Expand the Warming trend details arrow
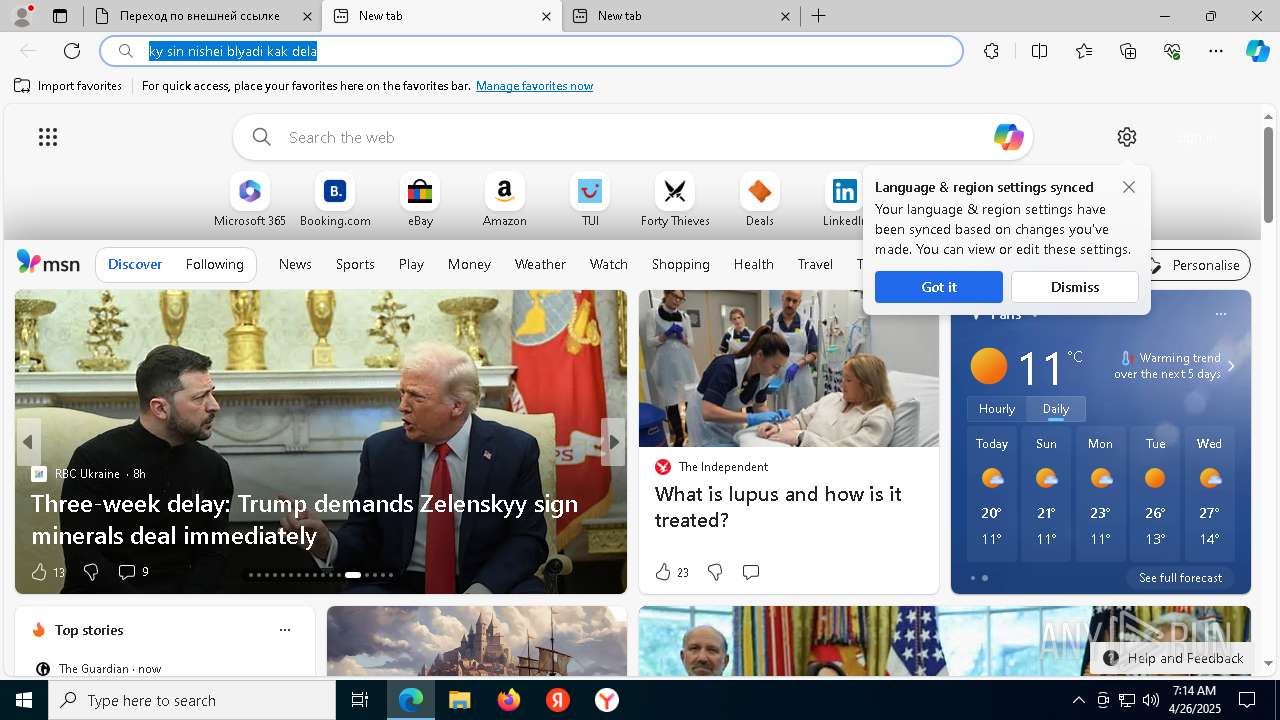Screen dimensions: 1280x720 pyautogui.click(x=1231, y=366)
